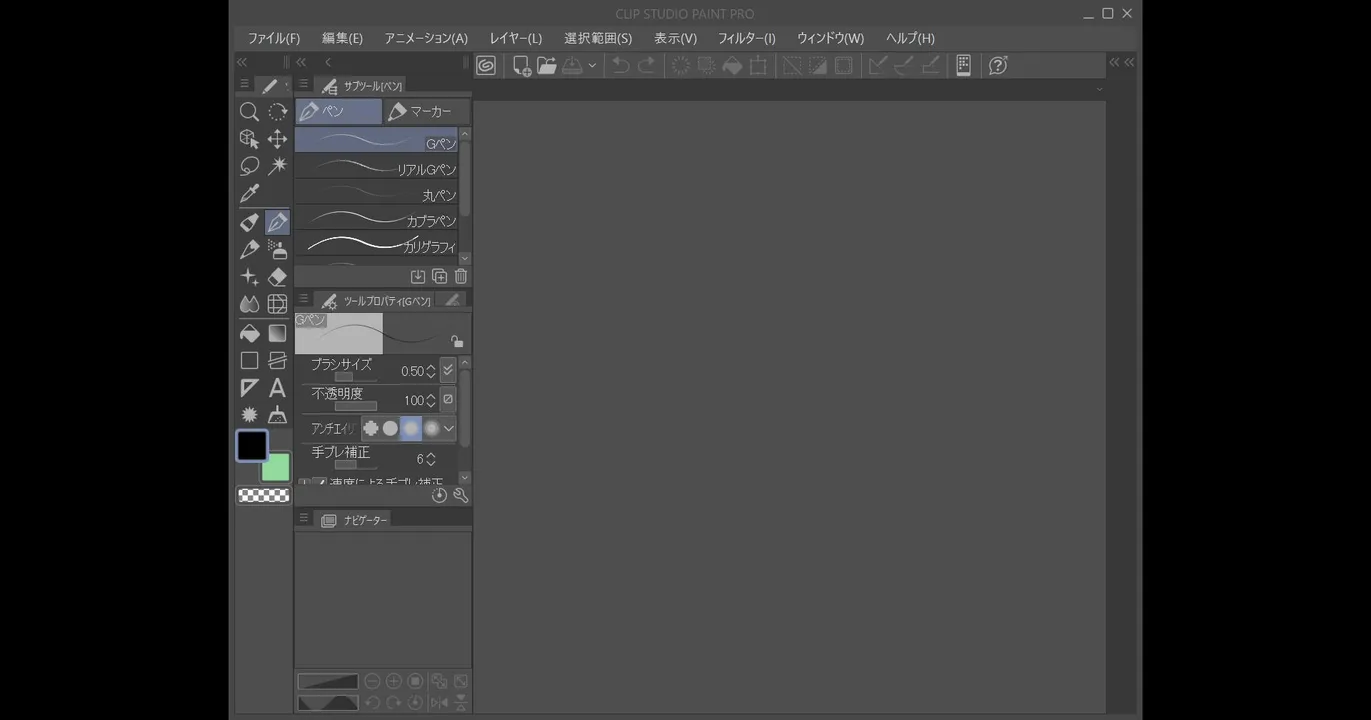Open the フィルター(I) menu
This screenshot has width=1371, height=720.
747,38
